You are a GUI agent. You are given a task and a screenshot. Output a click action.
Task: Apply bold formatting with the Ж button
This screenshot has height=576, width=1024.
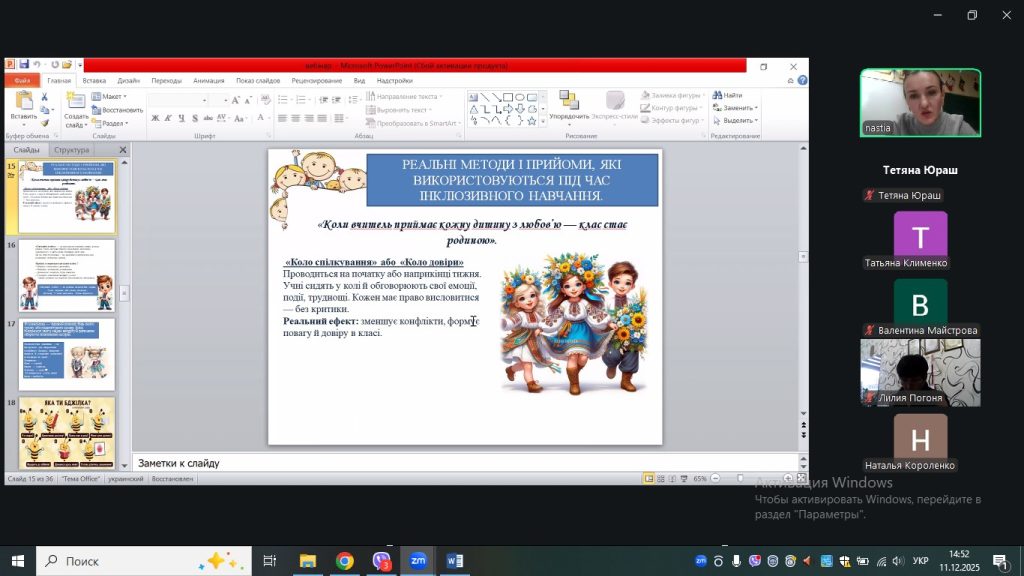click(x=155, y=118)
